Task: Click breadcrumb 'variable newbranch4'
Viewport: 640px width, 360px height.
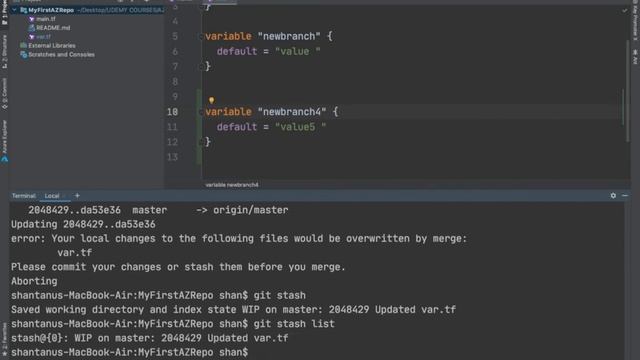Action: coord(232,185)
